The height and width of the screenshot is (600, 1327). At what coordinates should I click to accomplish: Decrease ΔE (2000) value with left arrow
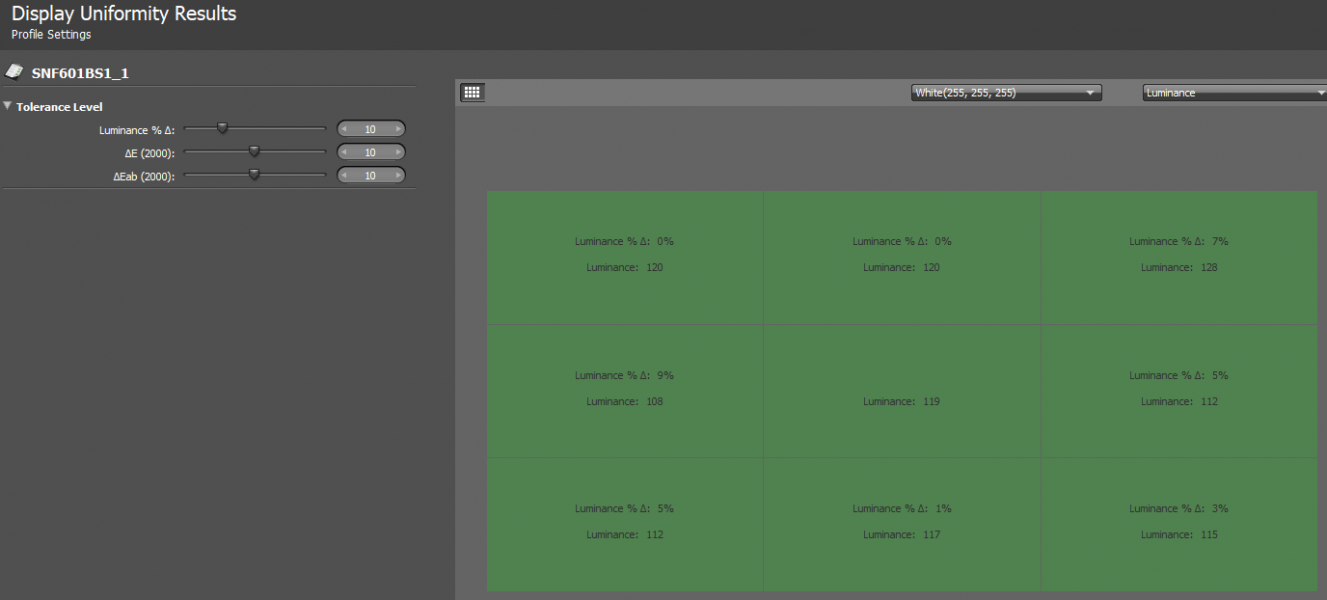pos(345,153)
